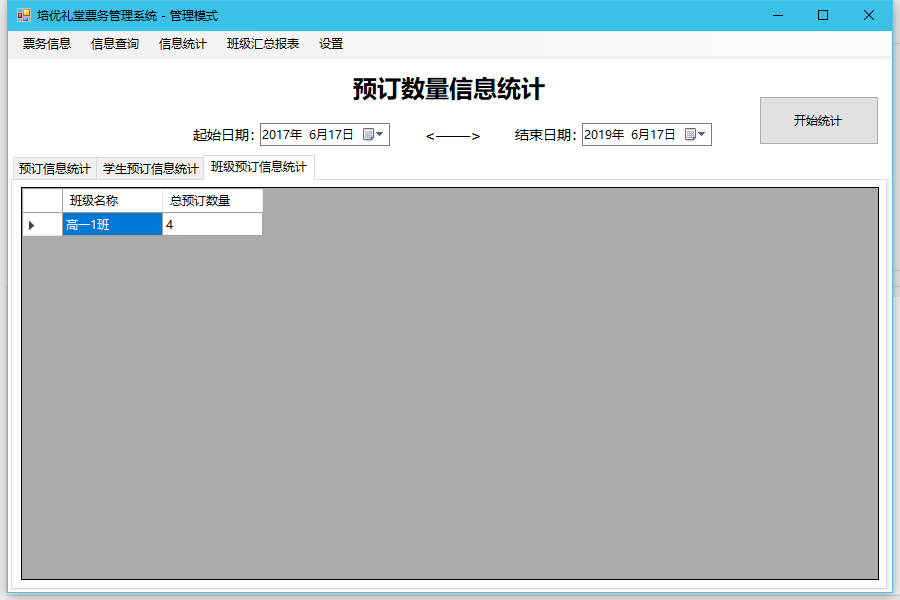Open the 班级汇总报表 menu
This screenshot has height=600, width=900.
(263, 44)
